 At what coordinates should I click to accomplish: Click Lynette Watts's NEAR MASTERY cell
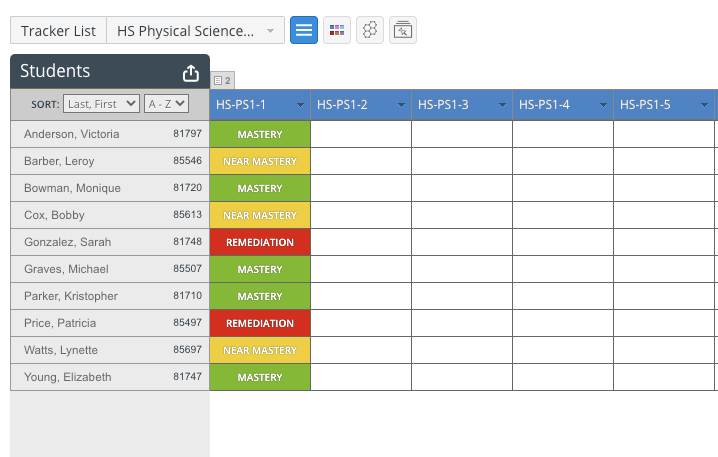(x=260, y=350)
